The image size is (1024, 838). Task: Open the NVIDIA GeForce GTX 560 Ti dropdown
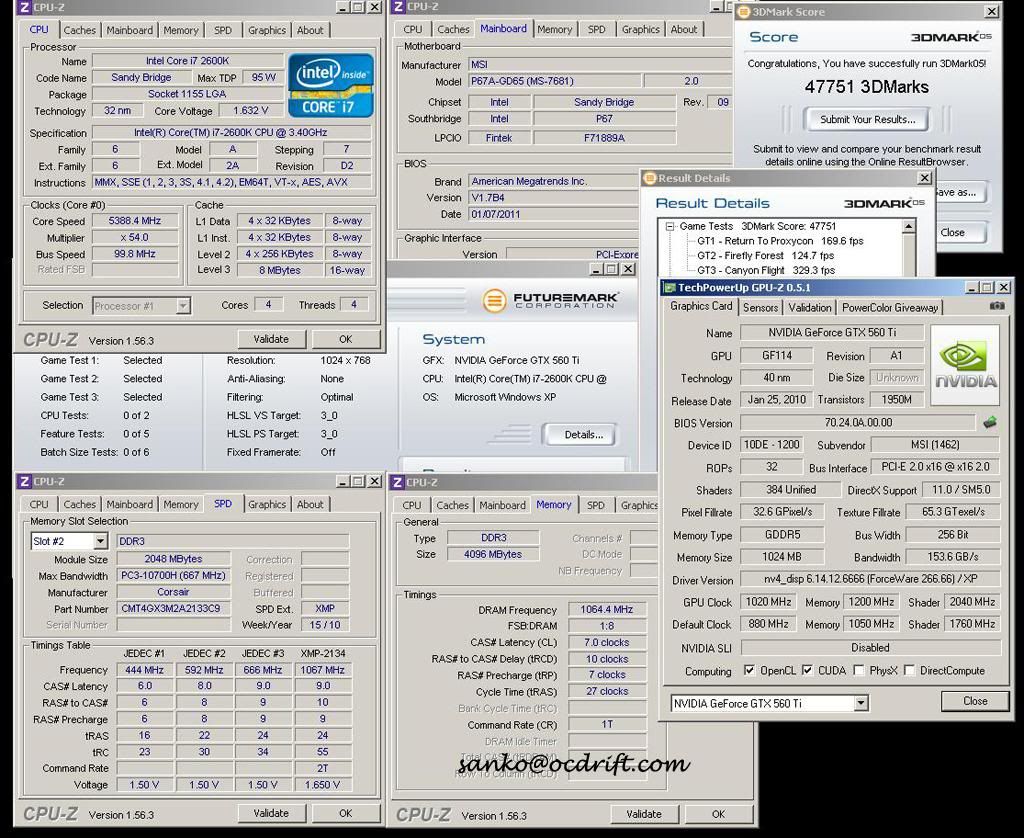tap(860, 703)
